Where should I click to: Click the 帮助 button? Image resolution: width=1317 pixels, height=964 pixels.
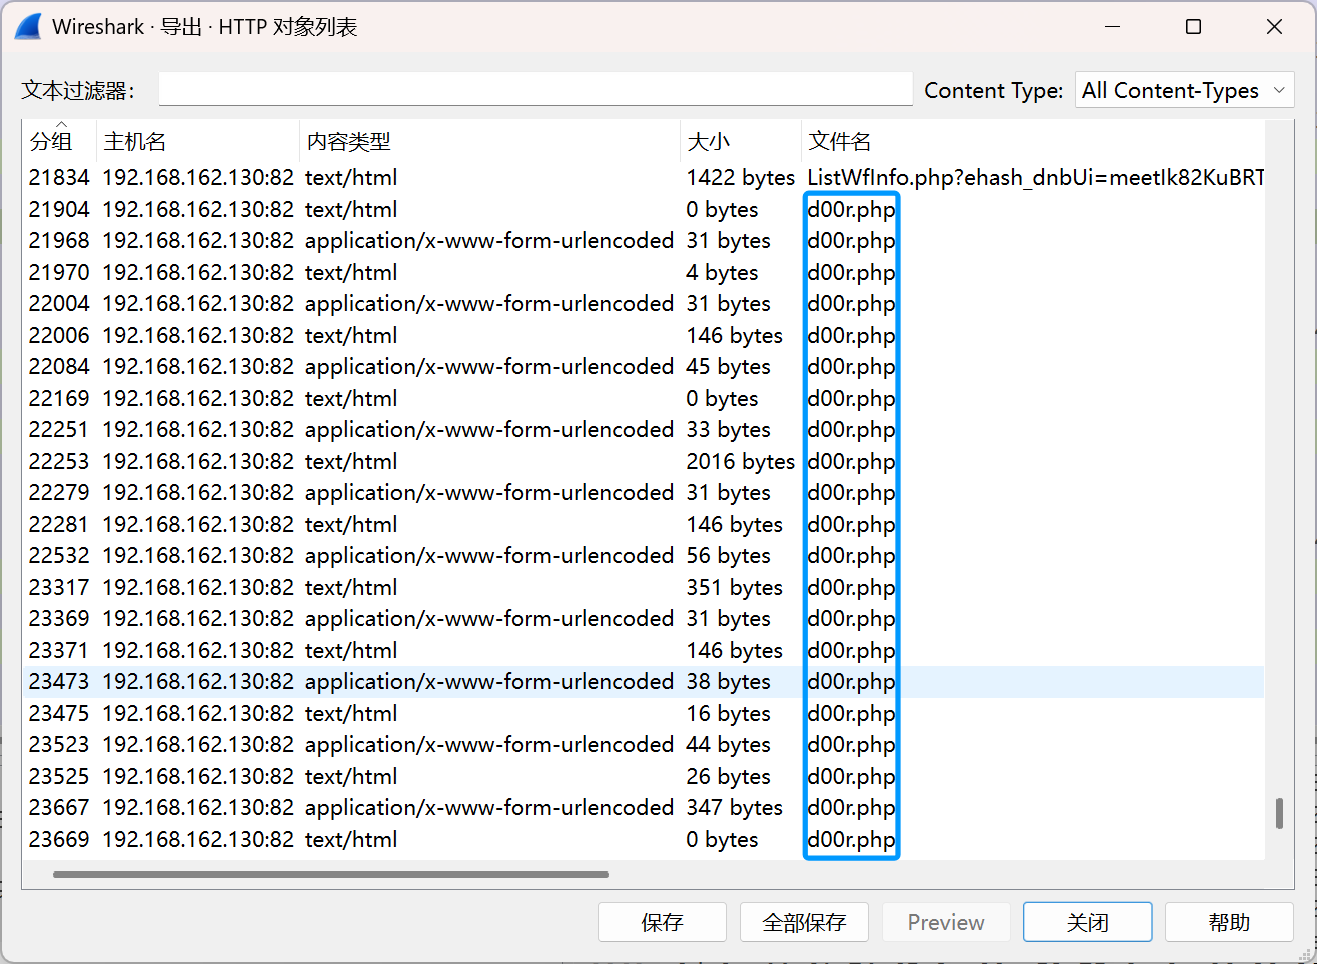(1229, 922)
